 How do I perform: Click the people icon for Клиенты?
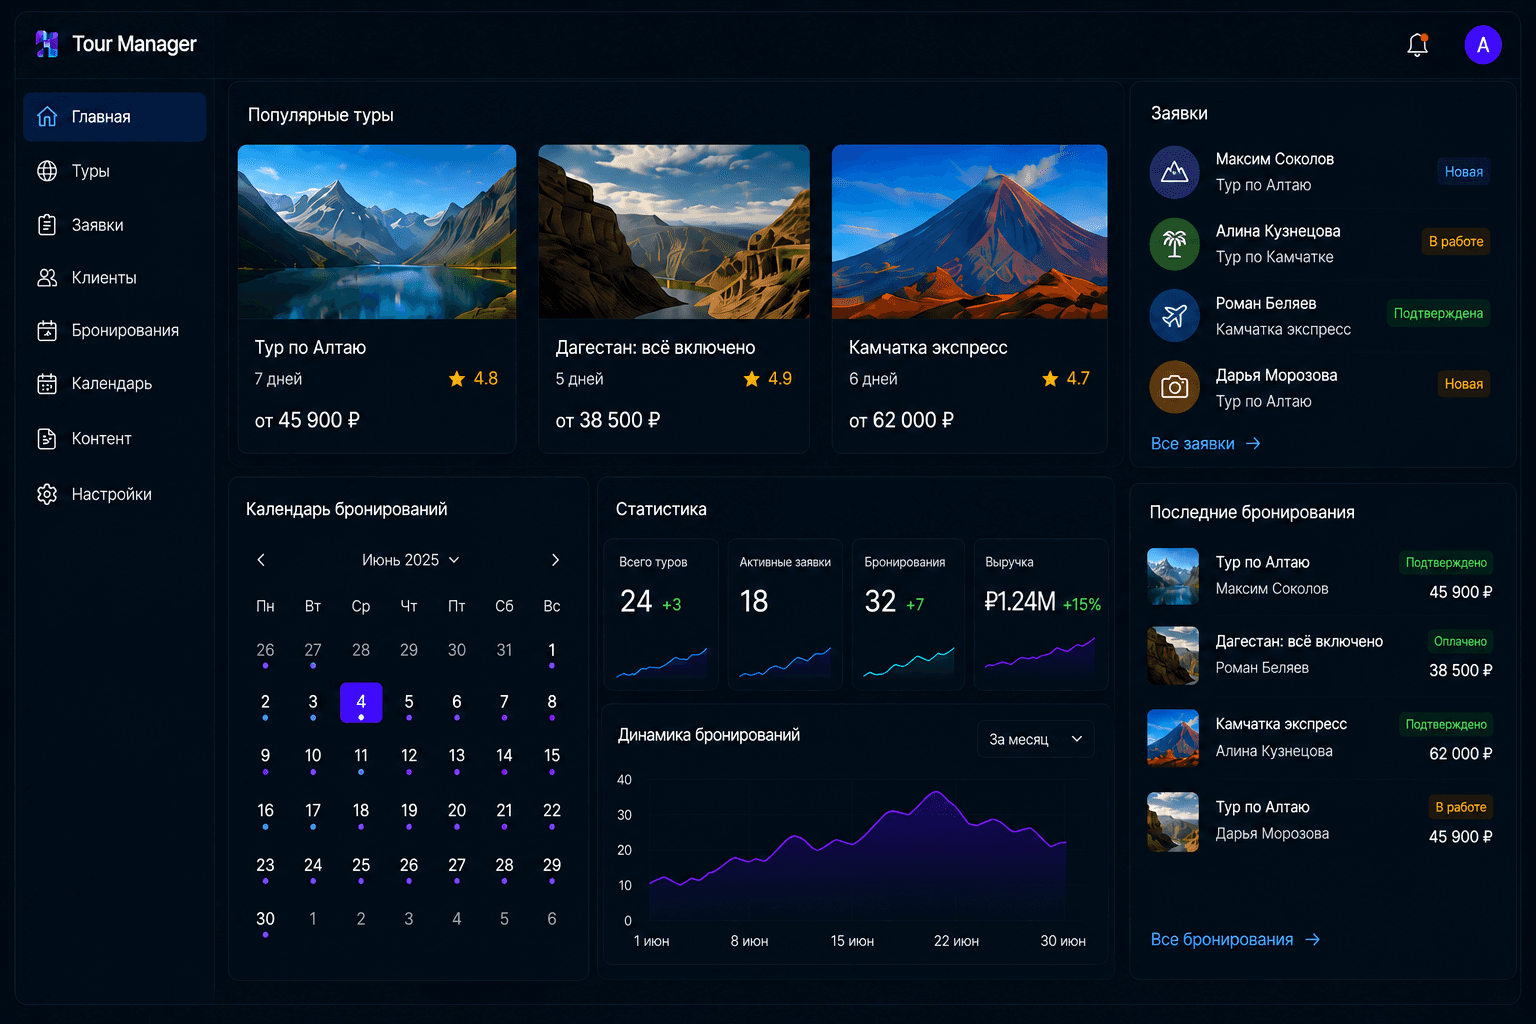tap(47, 278)
